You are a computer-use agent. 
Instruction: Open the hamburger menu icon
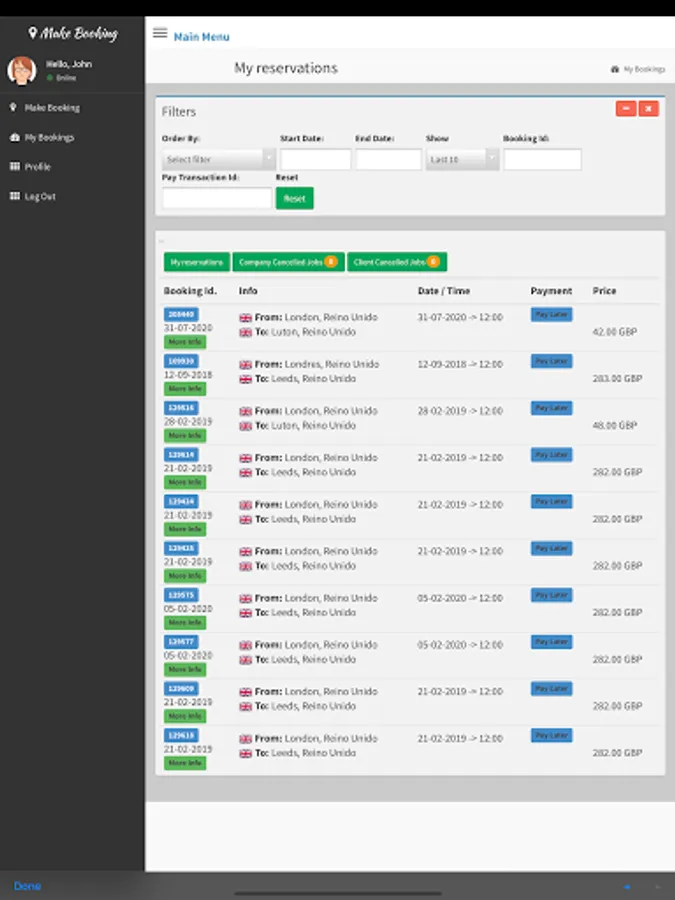[x=160, y=33]
